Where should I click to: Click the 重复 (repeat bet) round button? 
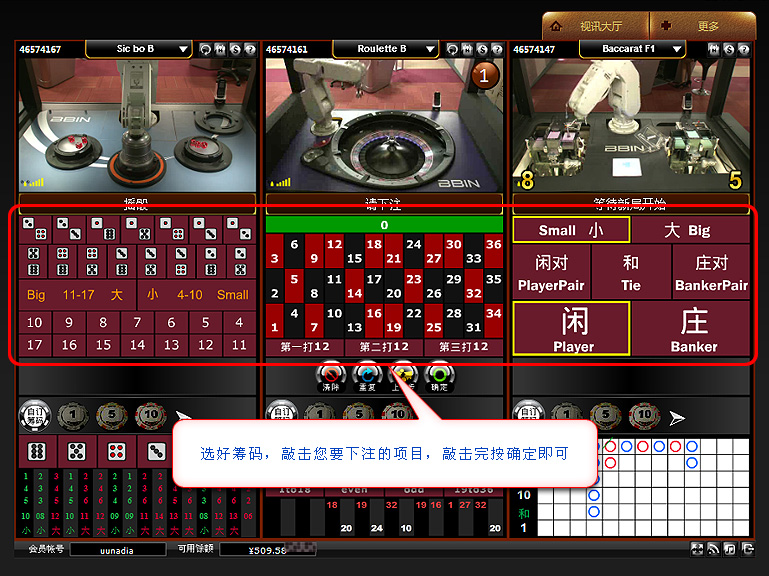pyautogui.click(x=367, y=376)
